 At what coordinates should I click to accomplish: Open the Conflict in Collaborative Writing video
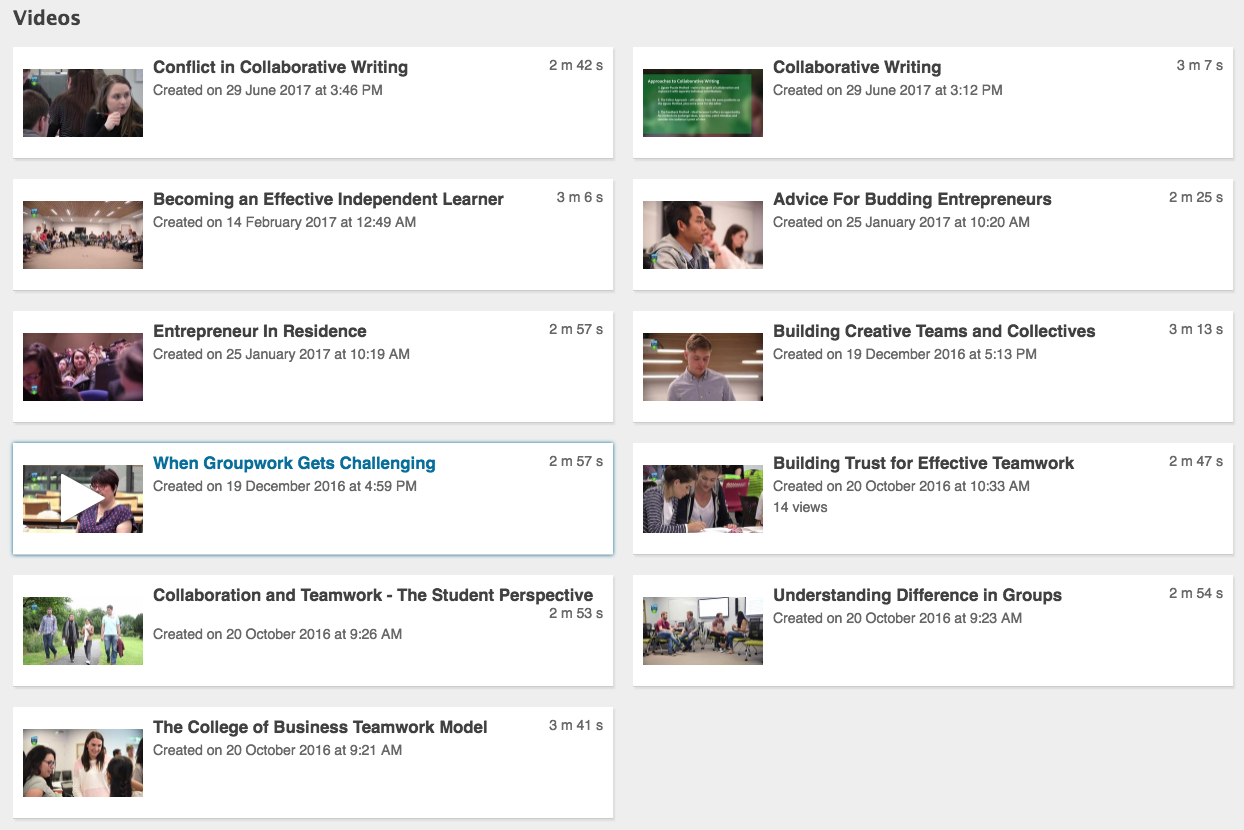coord(280,67)
